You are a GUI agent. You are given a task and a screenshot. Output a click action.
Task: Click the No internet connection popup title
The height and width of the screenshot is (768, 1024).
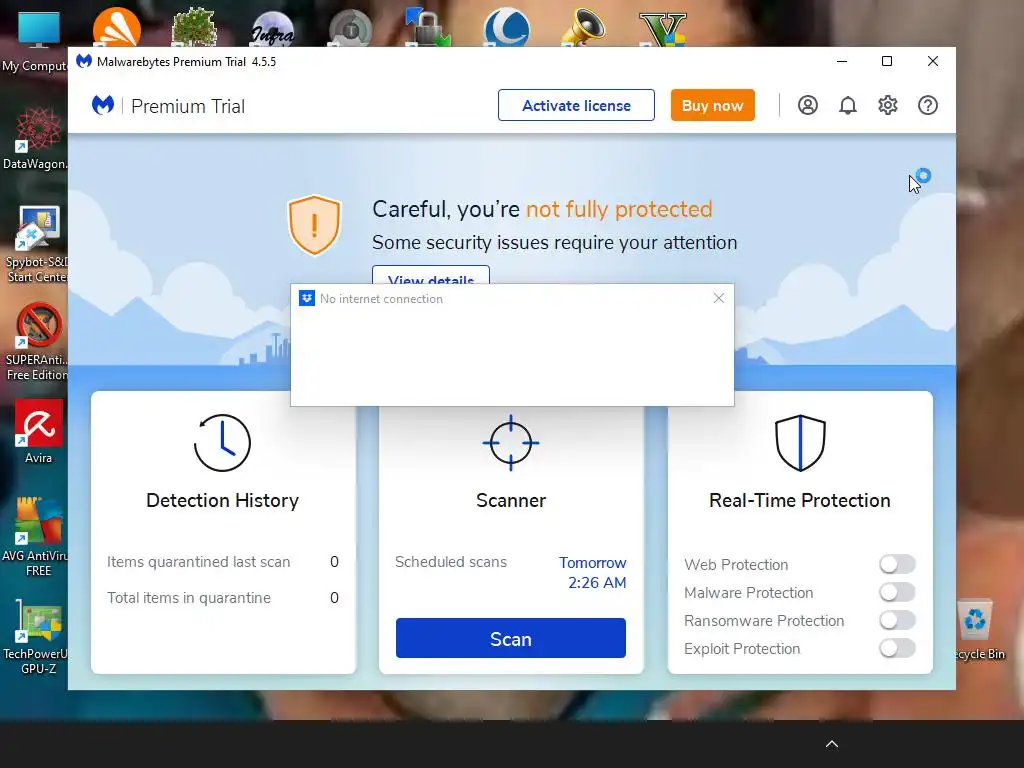click(x=381, y=298)
